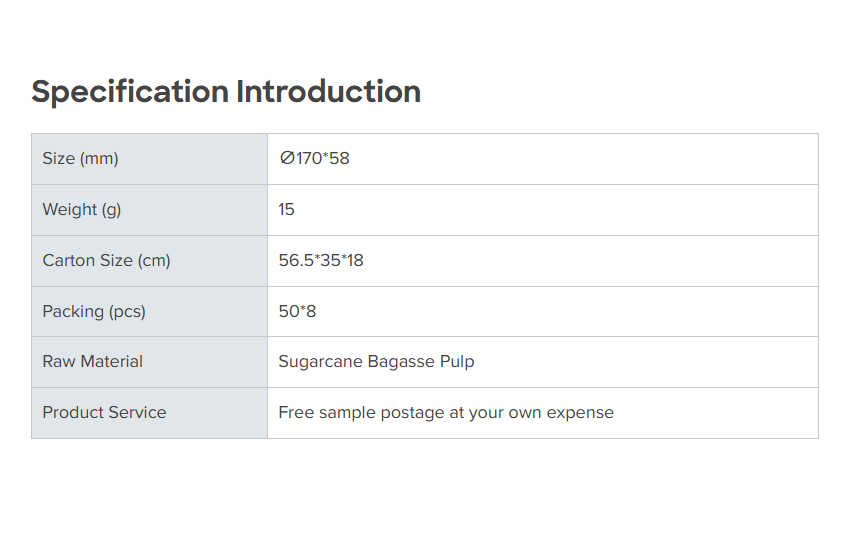
Task: Click the word Introduction in heading
Action: 328,92
